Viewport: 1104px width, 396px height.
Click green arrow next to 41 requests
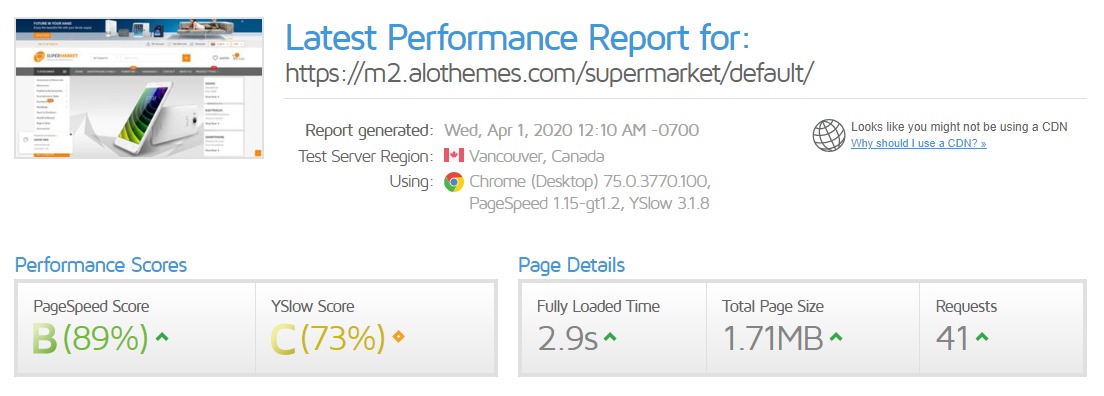(x=981, y=337)
